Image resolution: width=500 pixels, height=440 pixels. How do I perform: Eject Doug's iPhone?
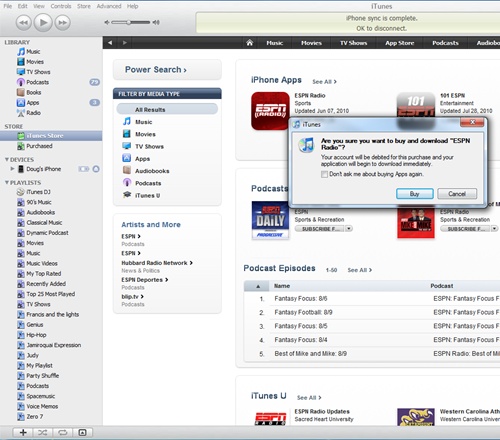pos(96,169)
